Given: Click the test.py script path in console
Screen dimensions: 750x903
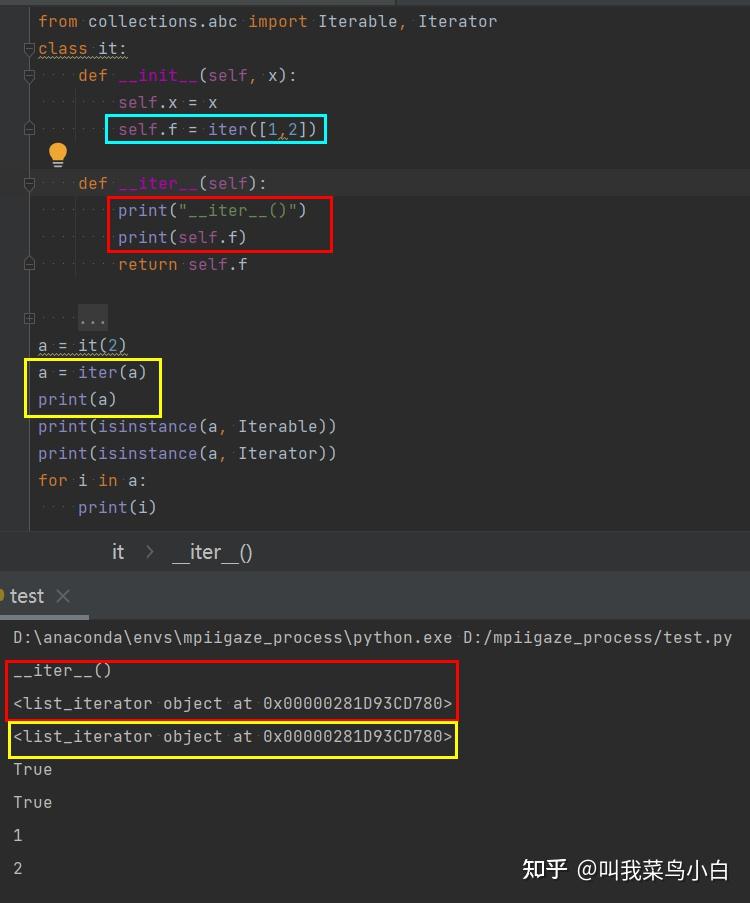Looking at the screenshot, I should 597,637.
